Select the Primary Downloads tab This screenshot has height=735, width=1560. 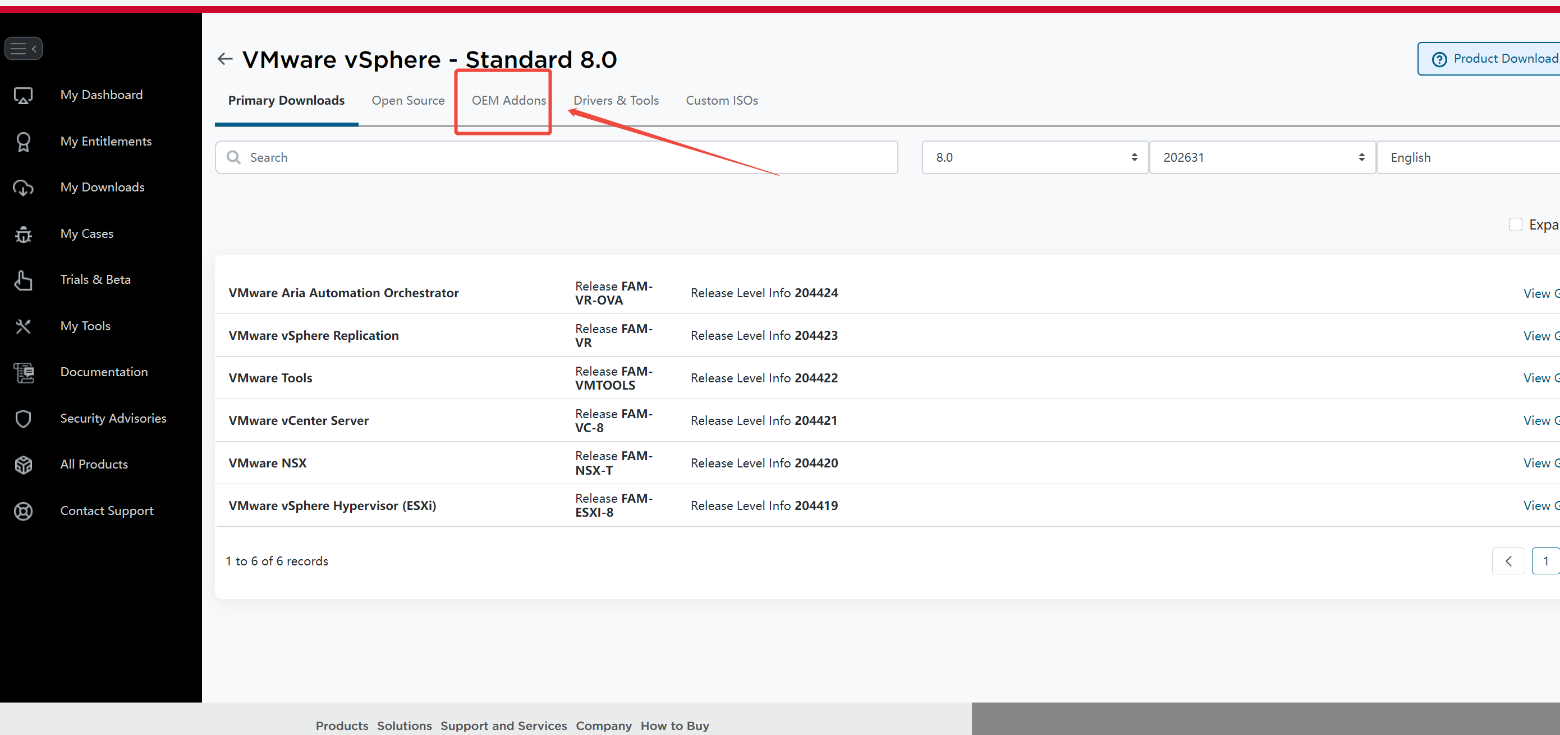[x=286, y=101]
